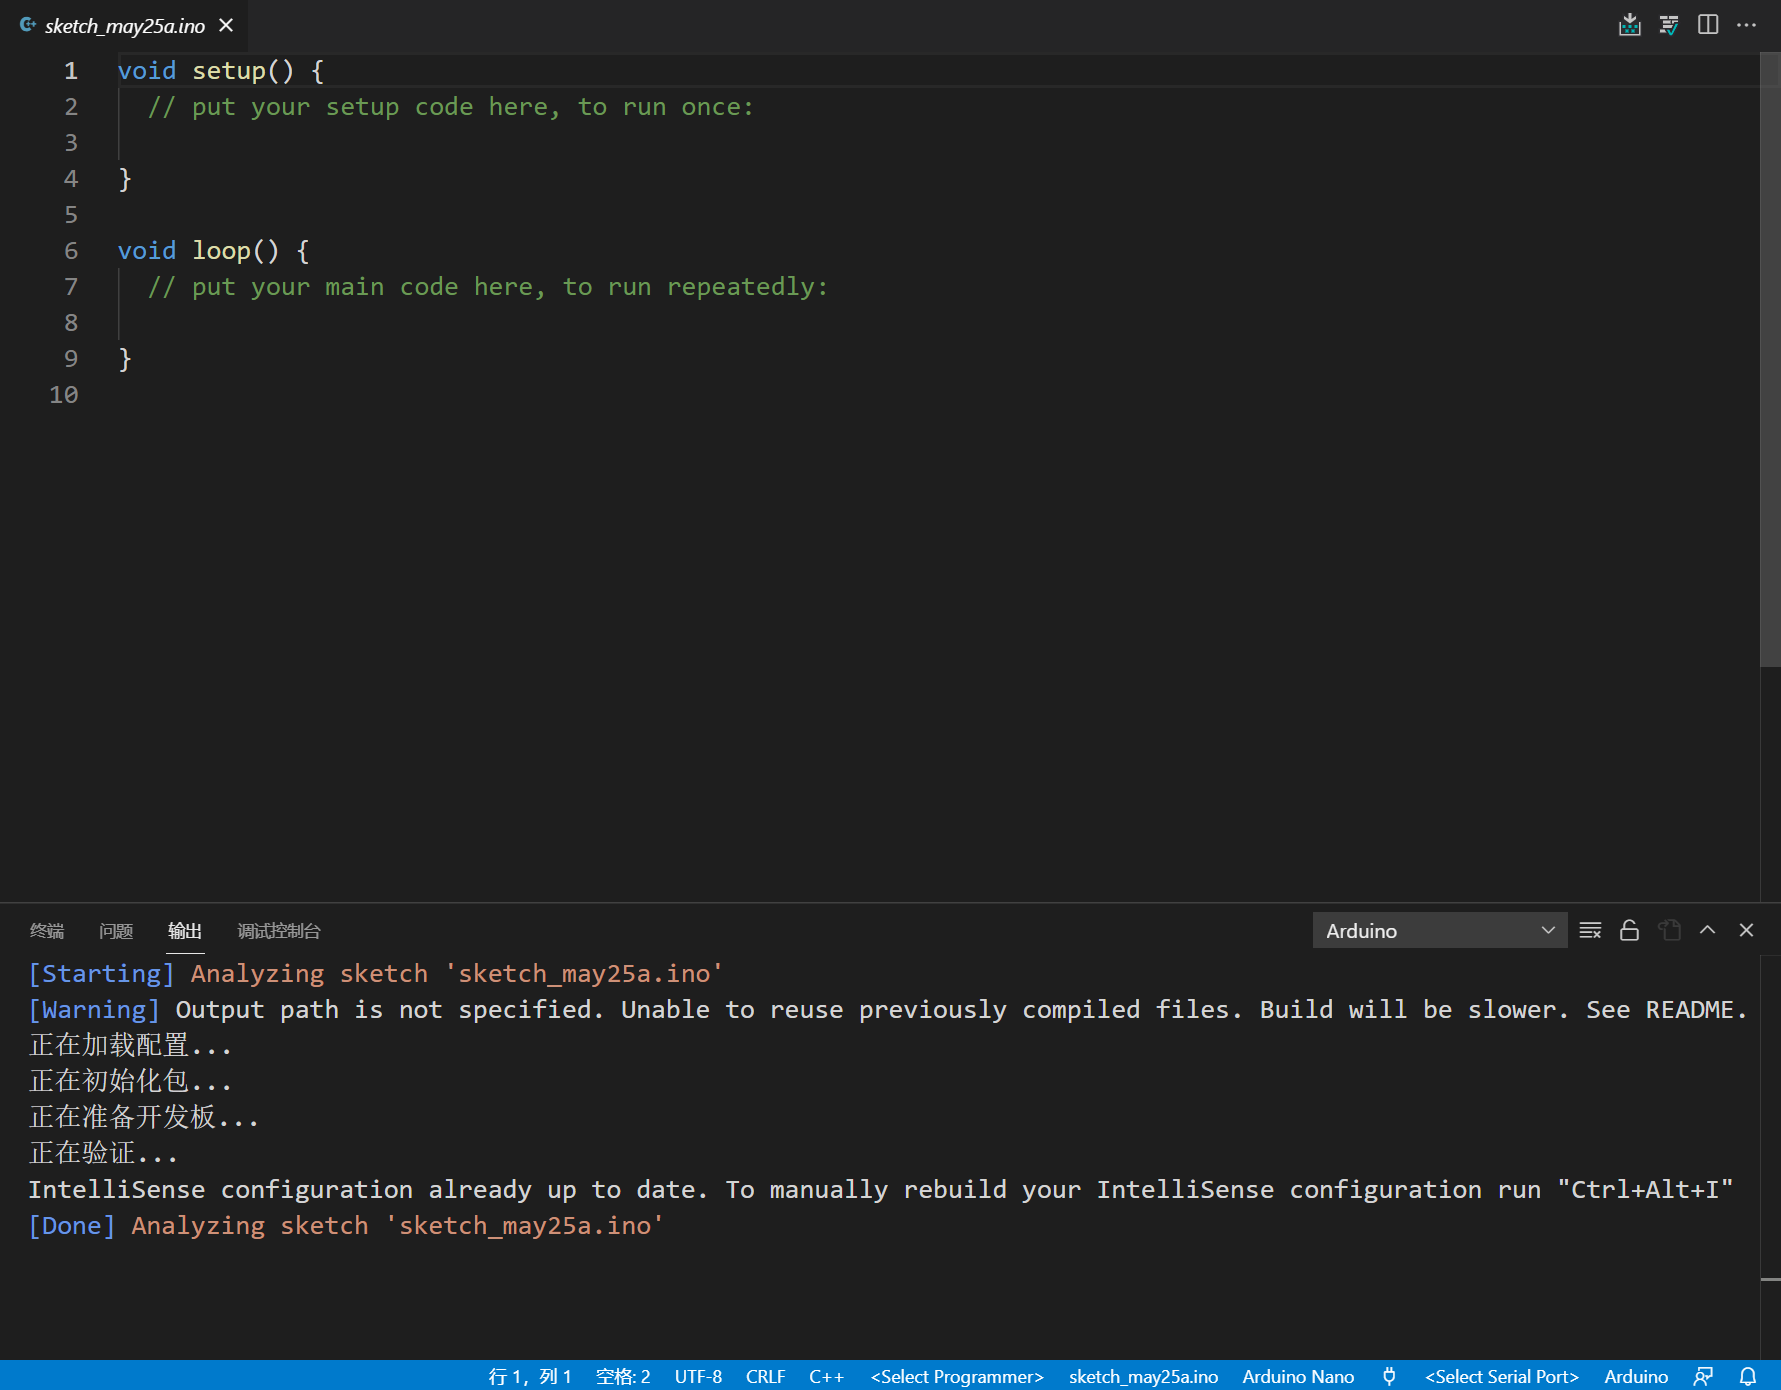The width and height of the screenshot is (1781, 1390).
Task: Show notifications via the bell icon
Action: (1748, 1377)
